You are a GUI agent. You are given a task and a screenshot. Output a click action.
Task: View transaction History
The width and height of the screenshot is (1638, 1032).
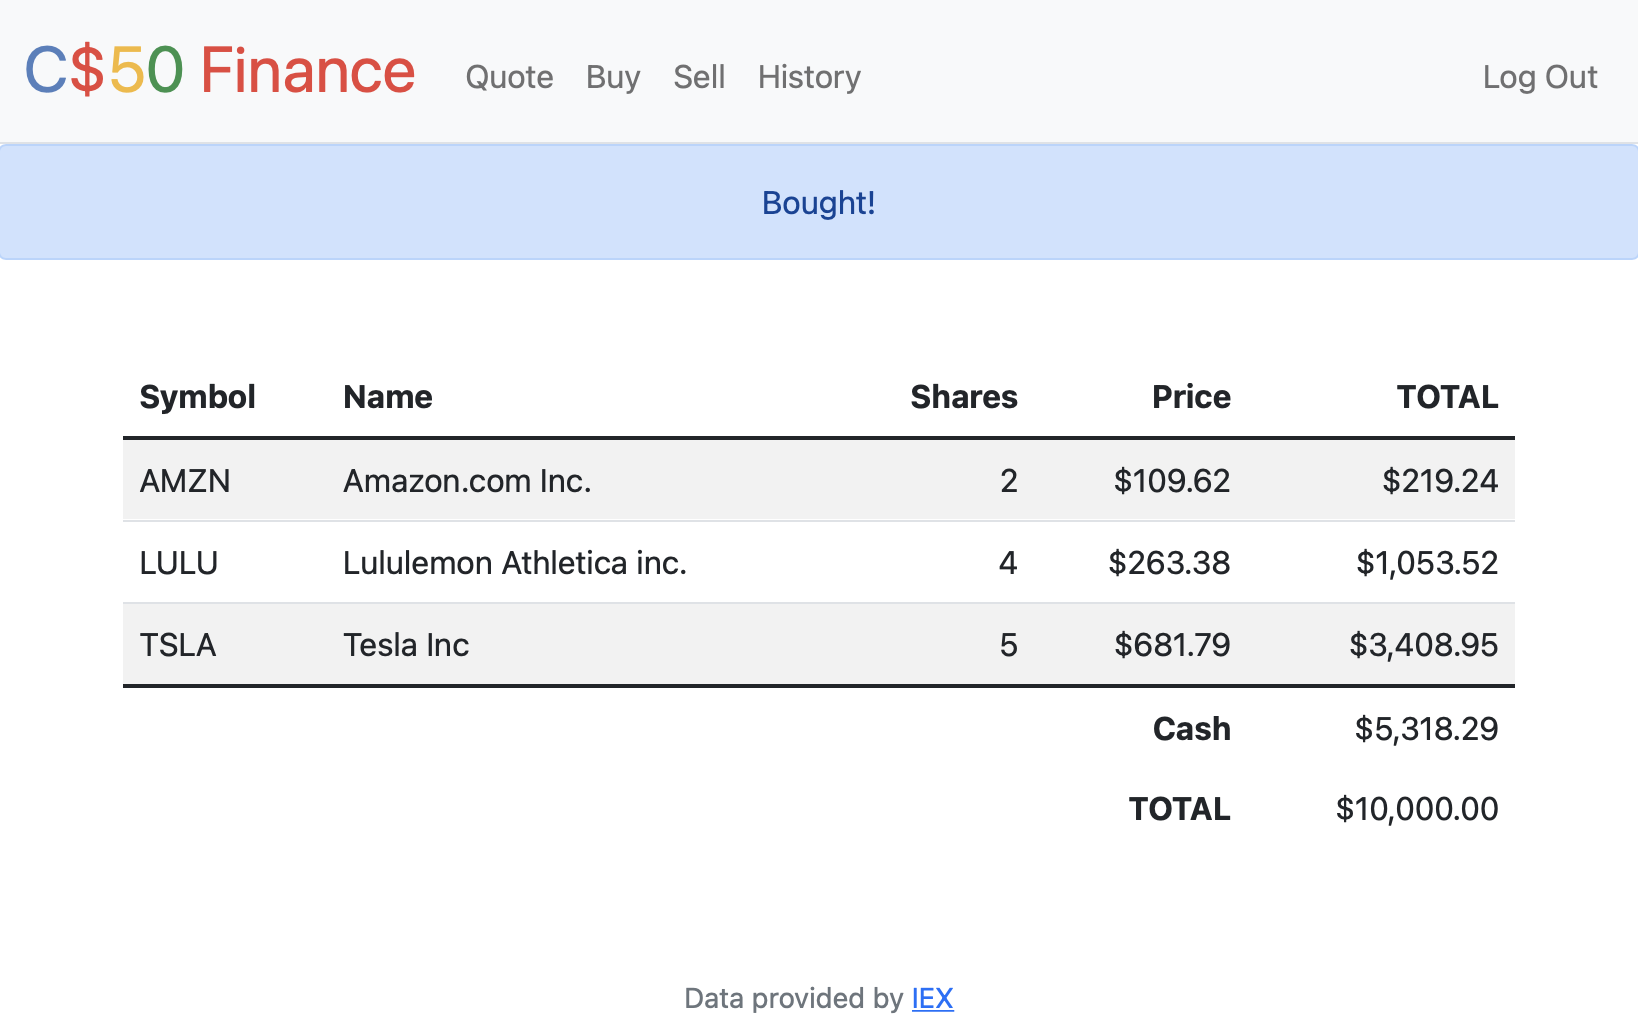(809, 77)
